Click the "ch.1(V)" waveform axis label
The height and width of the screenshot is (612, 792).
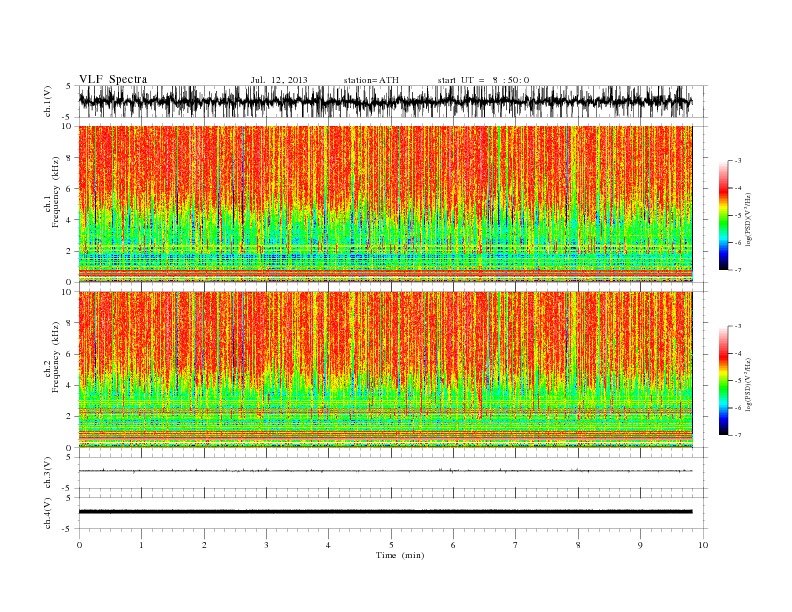coord(48,101)
